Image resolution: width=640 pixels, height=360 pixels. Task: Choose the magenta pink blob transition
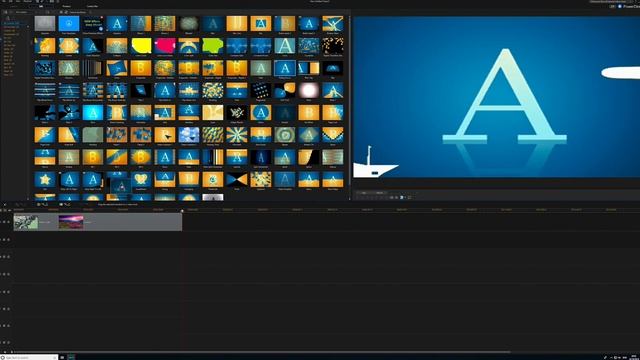click(x=165, y=46)
